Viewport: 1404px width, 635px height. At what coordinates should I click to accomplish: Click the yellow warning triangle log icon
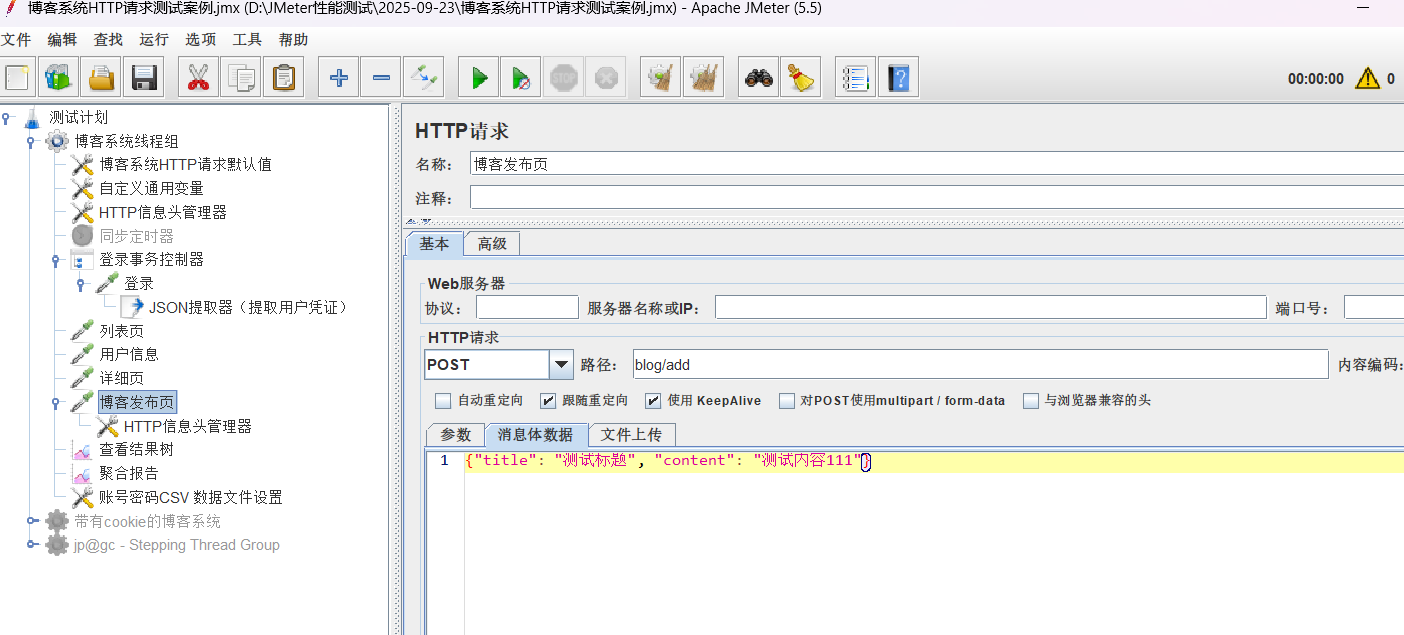(1367, 78)
